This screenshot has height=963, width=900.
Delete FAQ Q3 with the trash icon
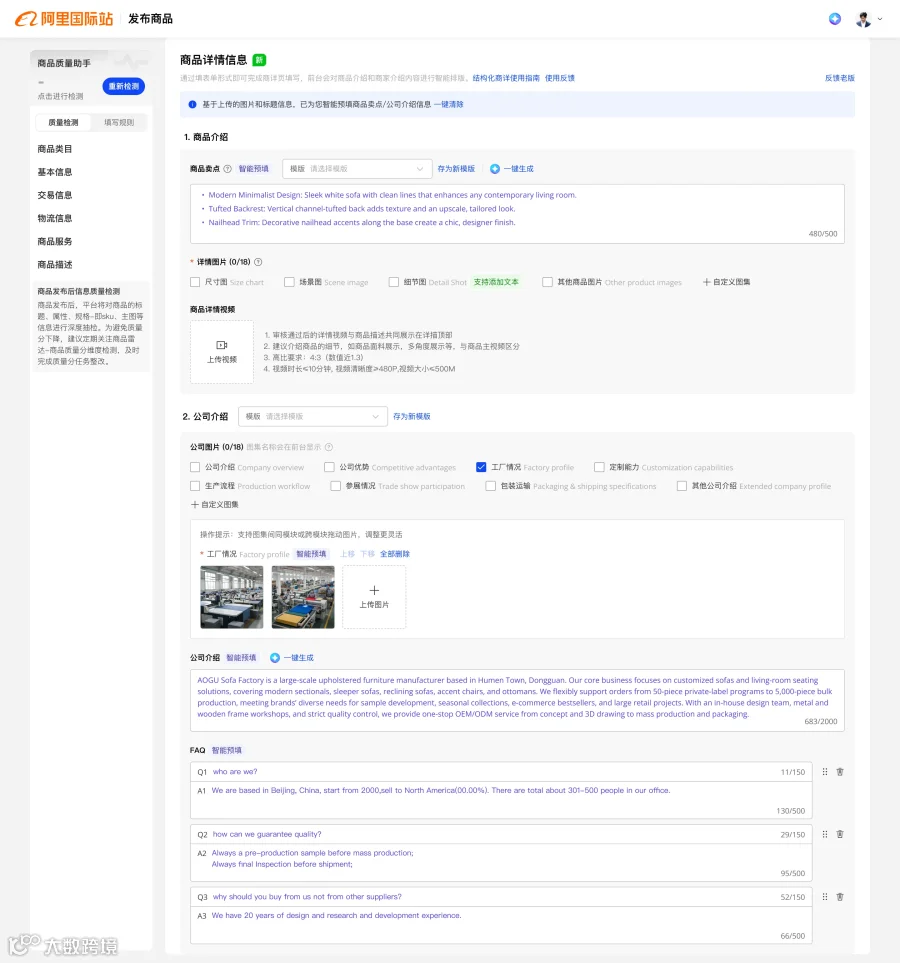coord(840,897)
